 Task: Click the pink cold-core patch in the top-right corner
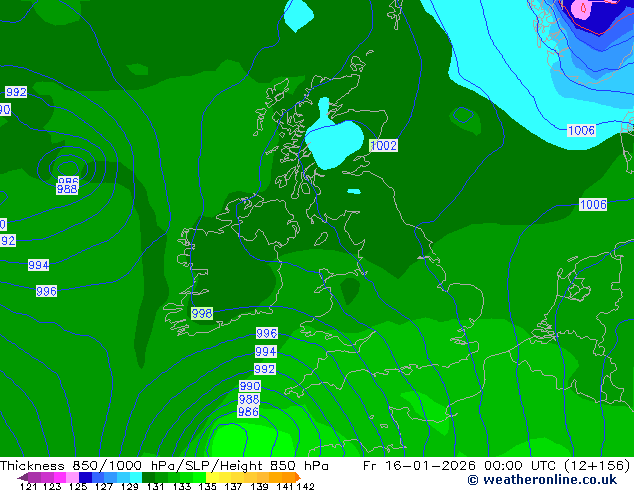click(583, 9)
